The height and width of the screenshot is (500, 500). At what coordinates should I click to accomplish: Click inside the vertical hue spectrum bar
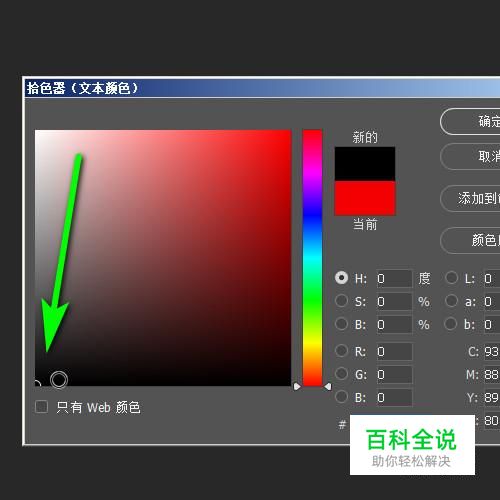point(312,258)
